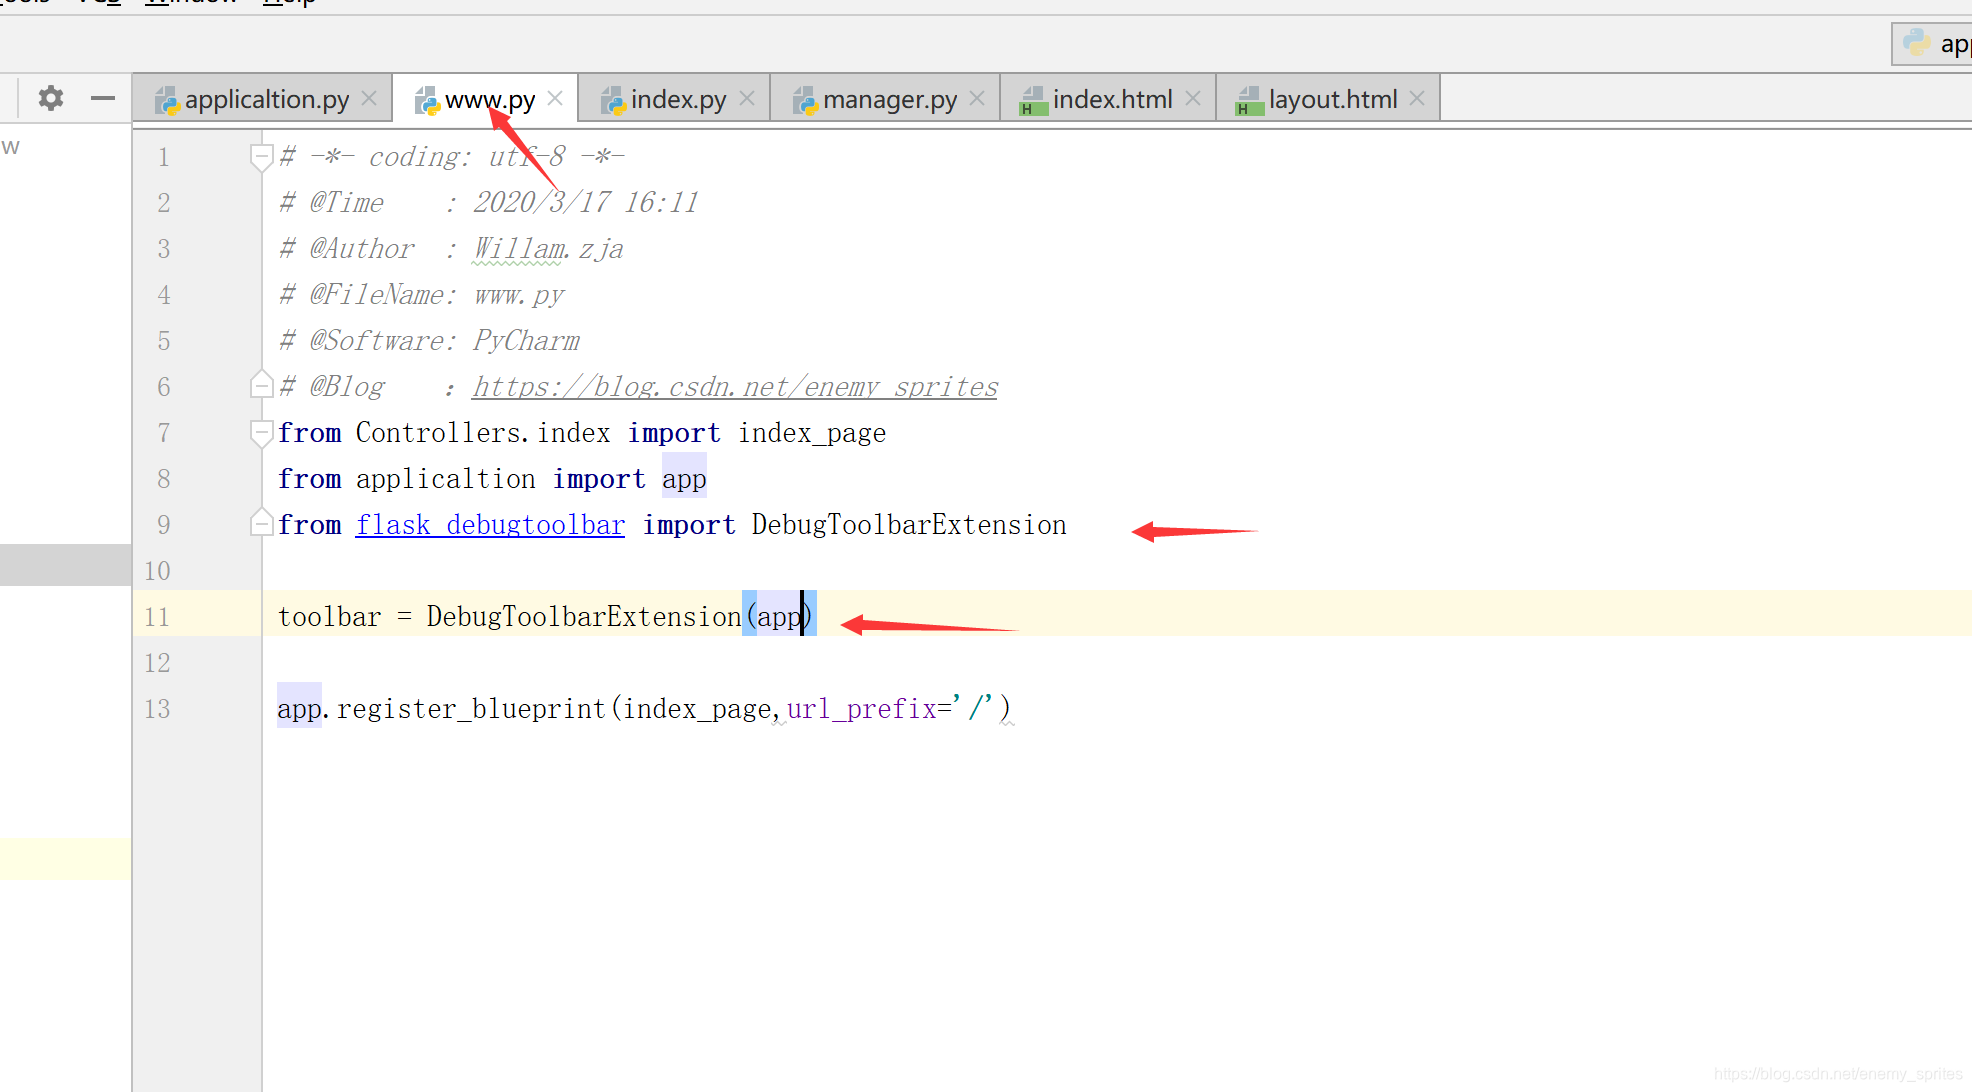Collapse comment block fold at line 1

261,157
